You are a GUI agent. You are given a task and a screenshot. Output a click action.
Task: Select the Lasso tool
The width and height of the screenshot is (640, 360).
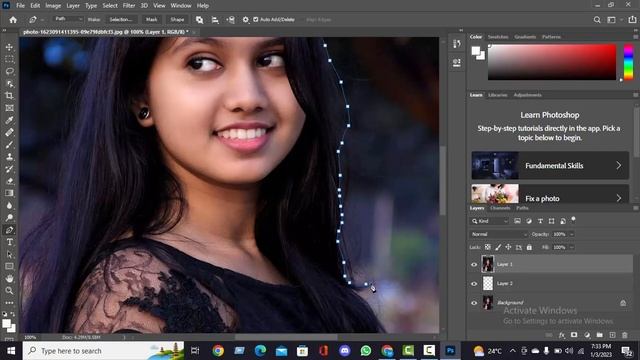9,71
